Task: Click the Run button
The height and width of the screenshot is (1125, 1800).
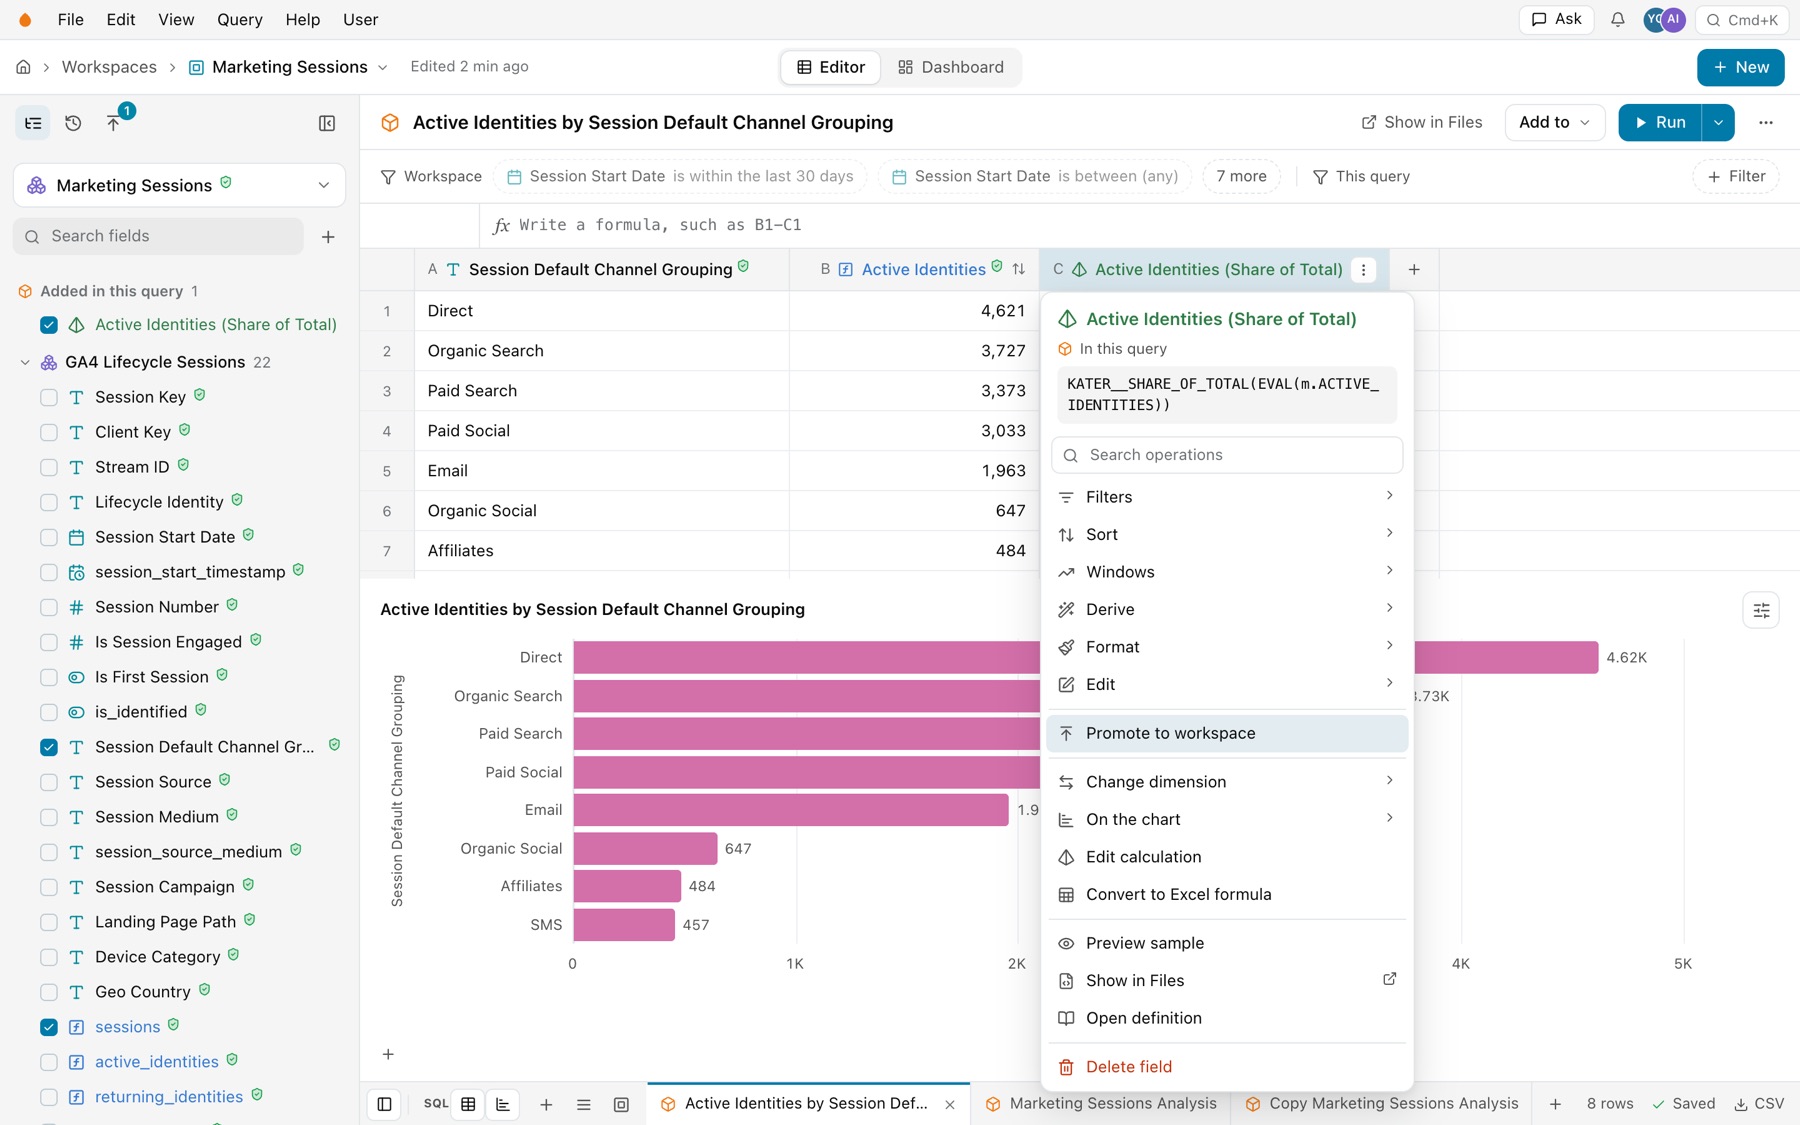Action: pos(1660,122)
